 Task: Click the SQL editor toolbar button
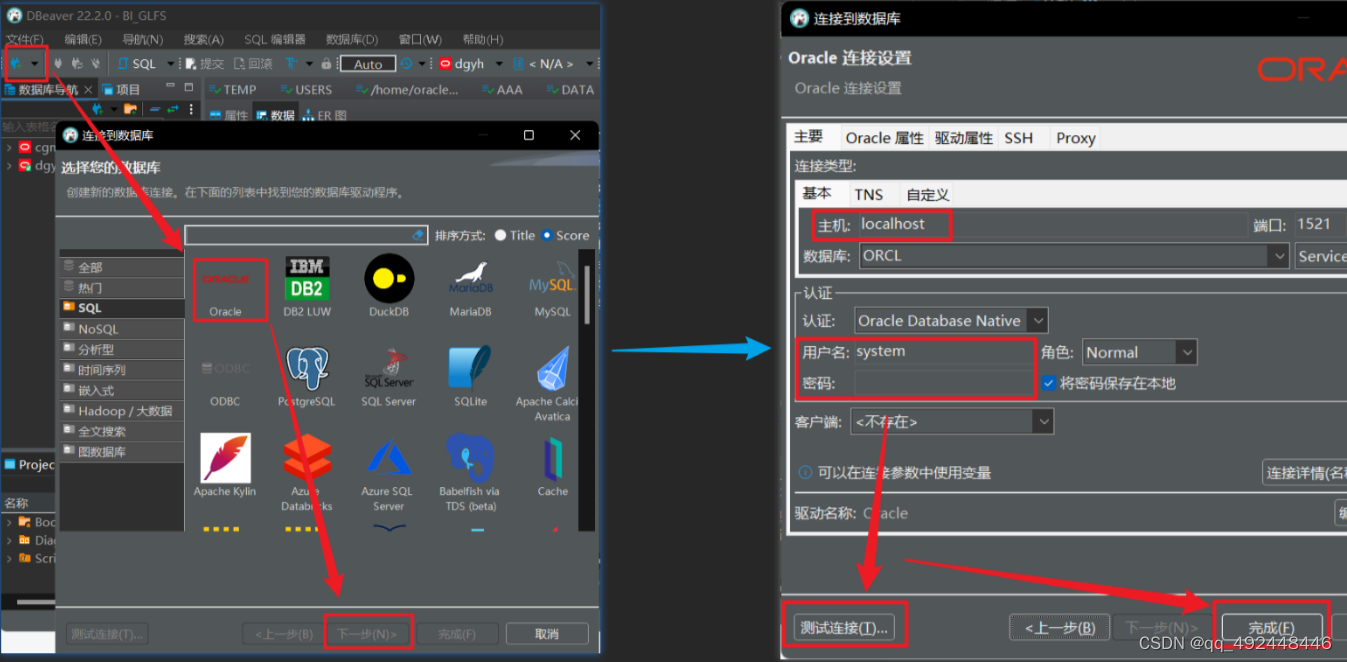[138, 63]
